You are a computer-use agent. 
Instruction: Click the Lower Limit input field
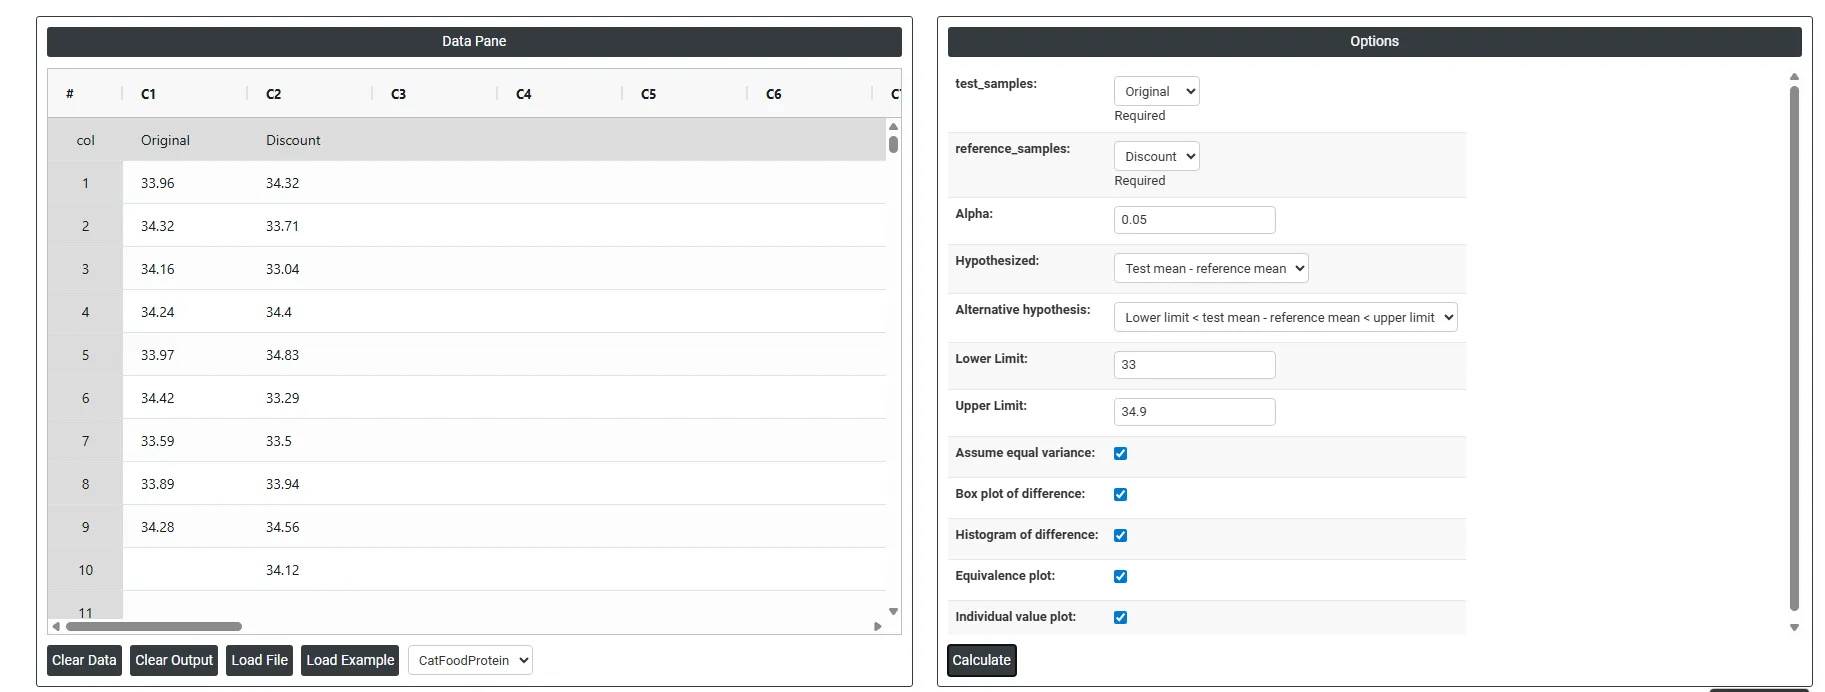1194,365
